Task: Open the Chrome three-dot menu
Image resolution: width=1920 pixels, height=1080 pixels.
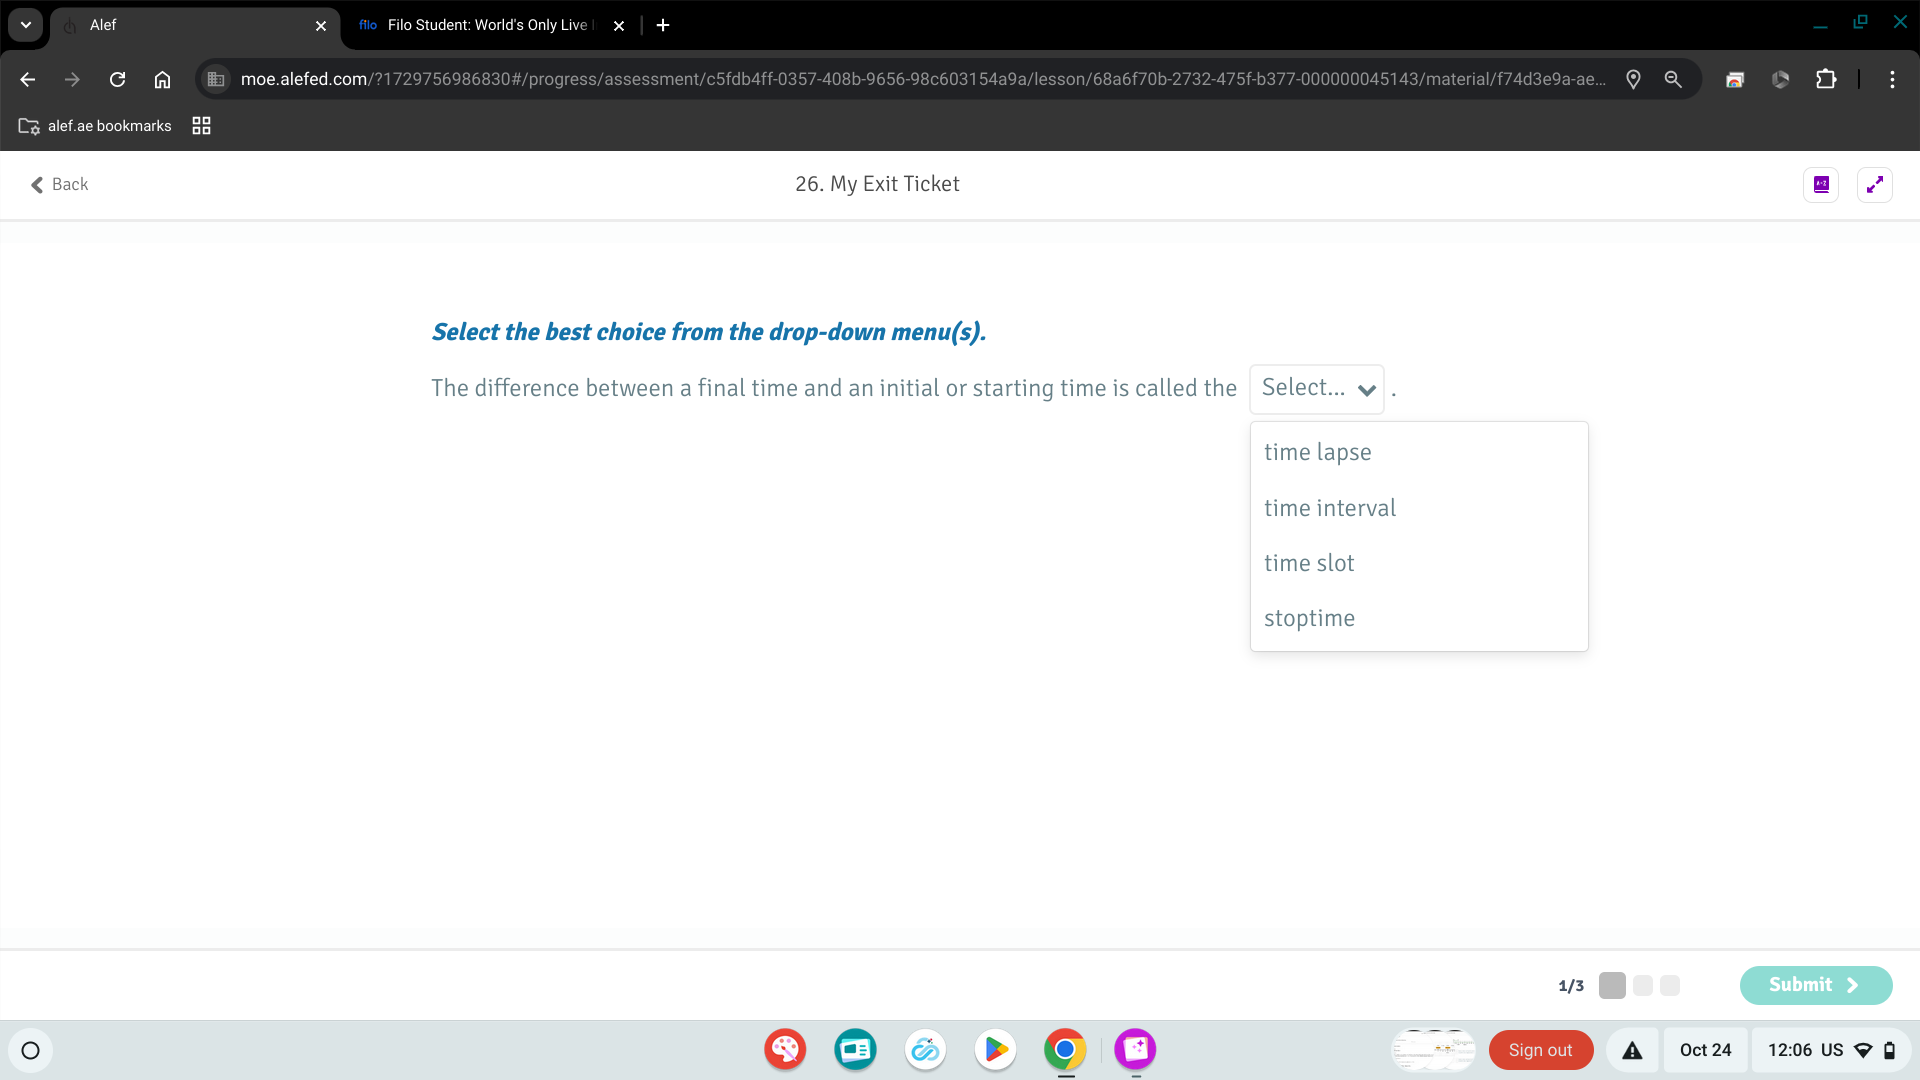Action: click(x=1892, y=80)
